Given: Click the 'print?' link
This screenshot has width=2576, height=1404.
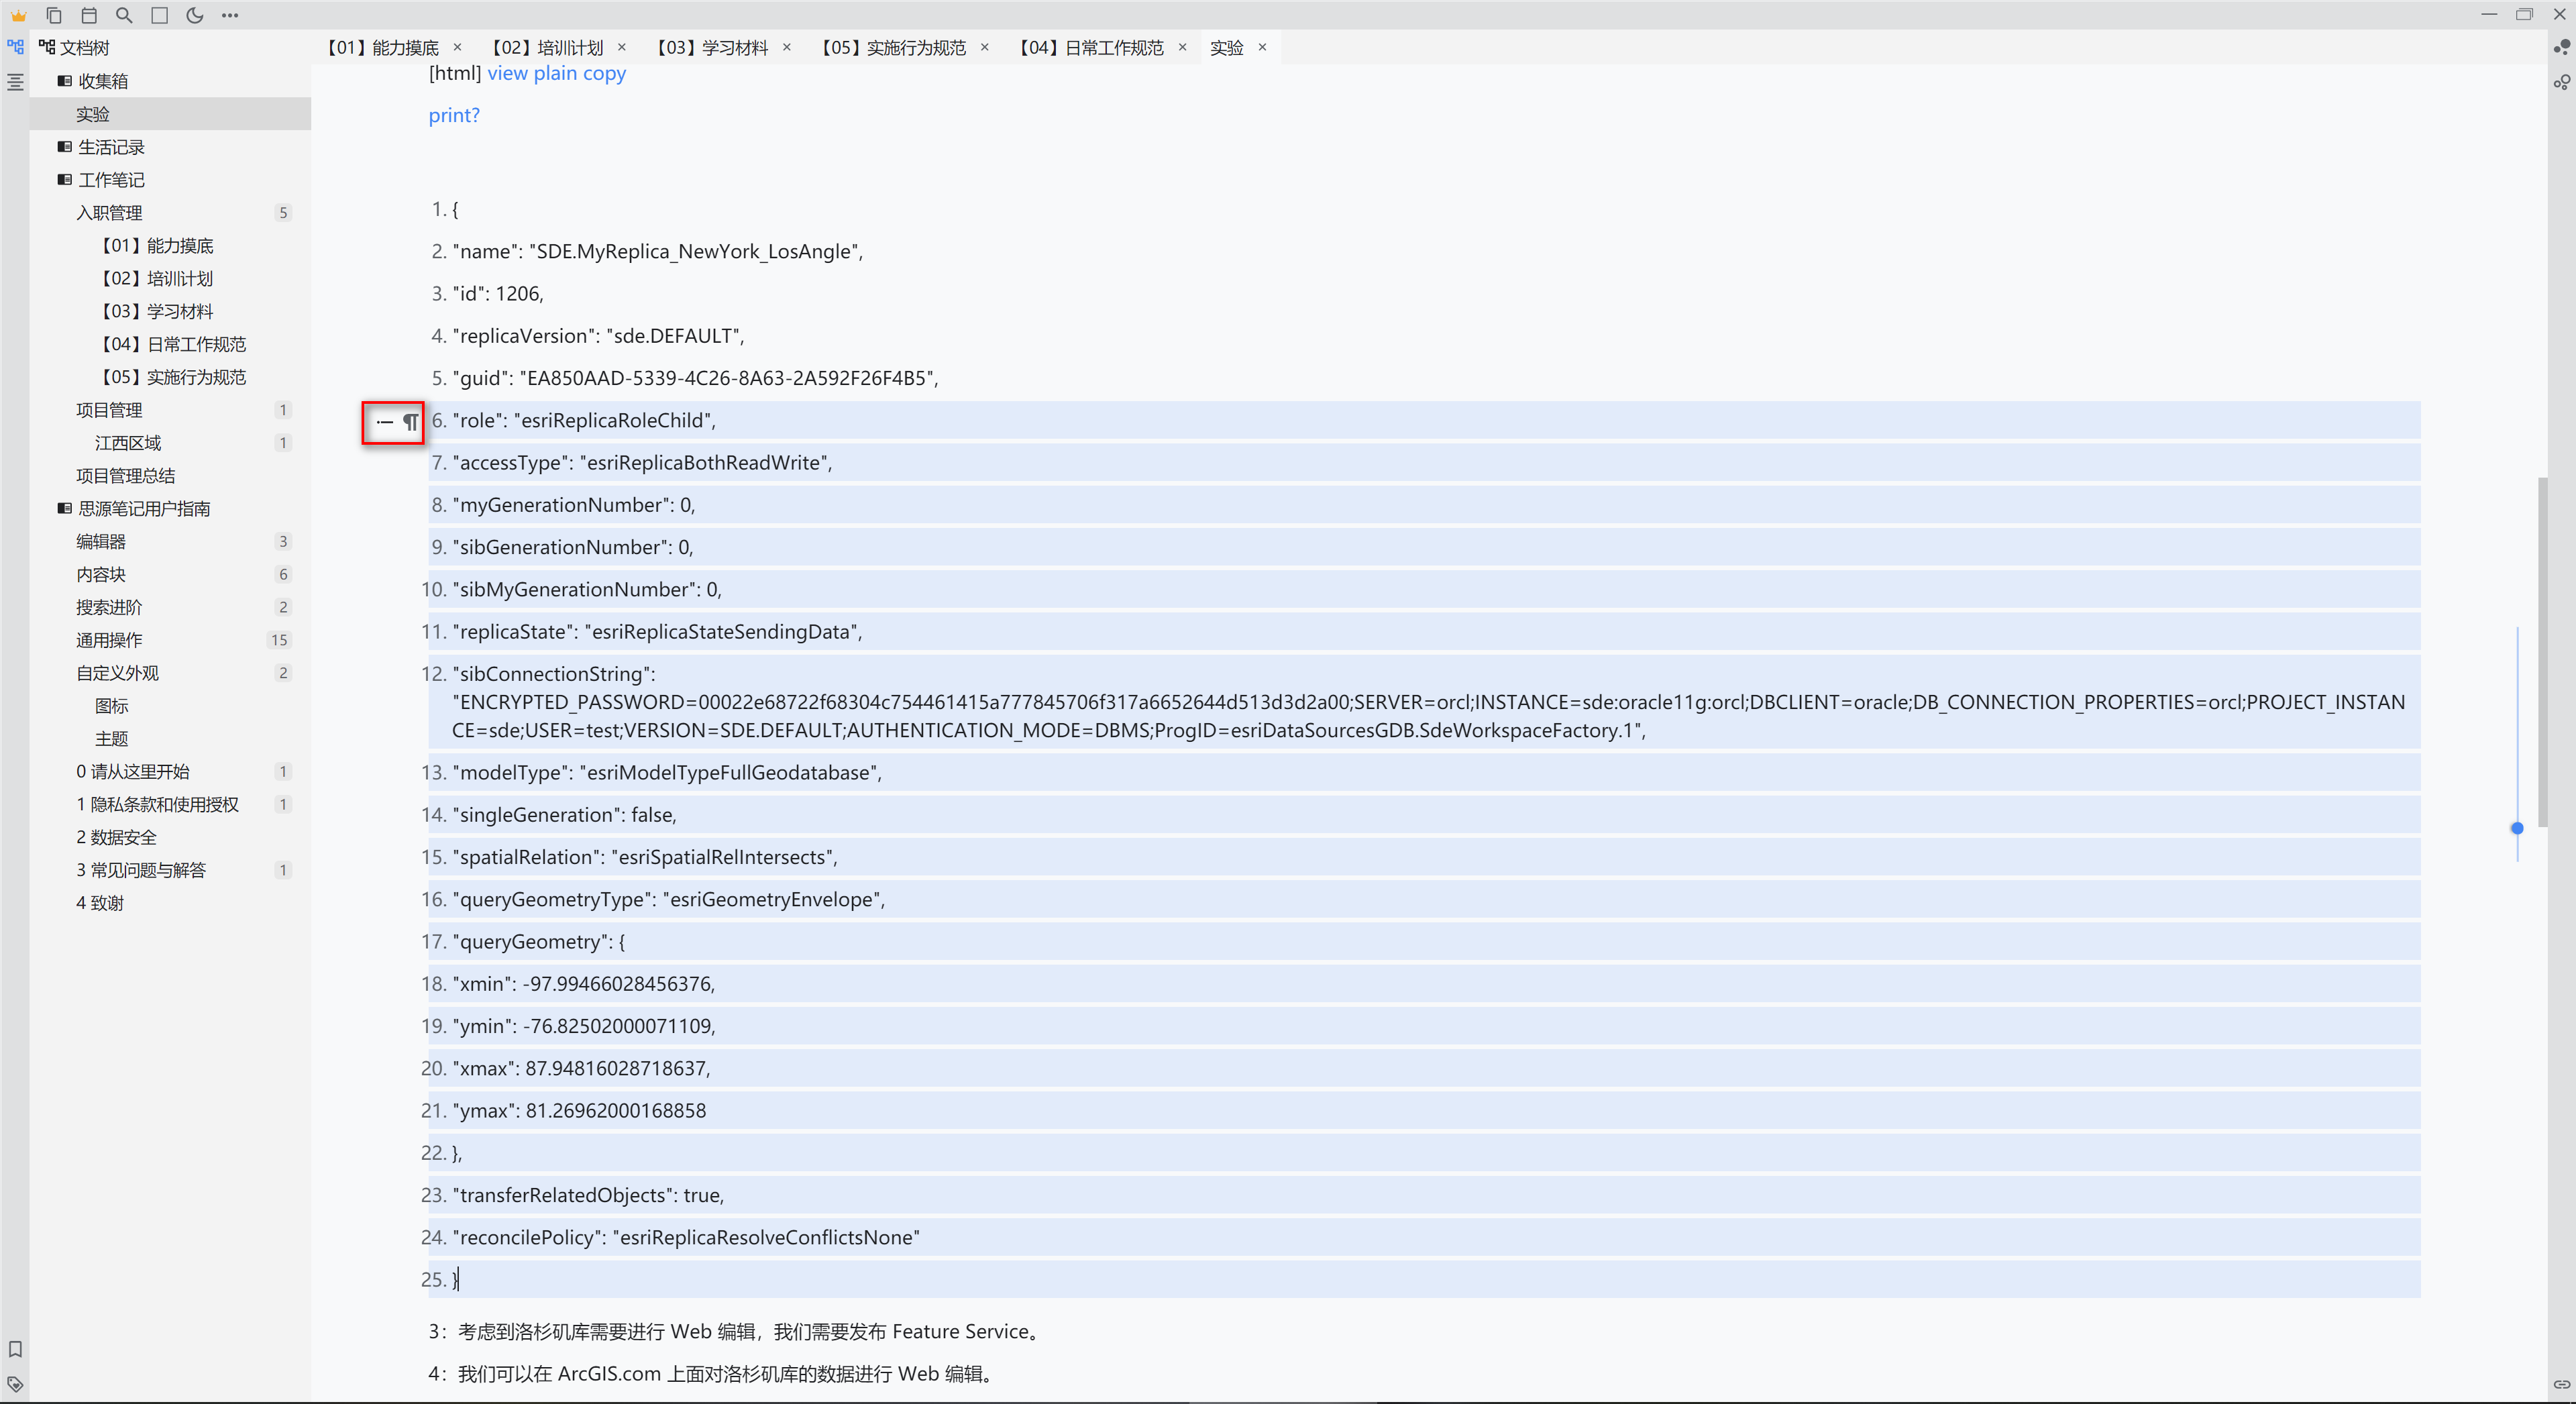Looking at the screenshot, I should click(x=454, y=115).
